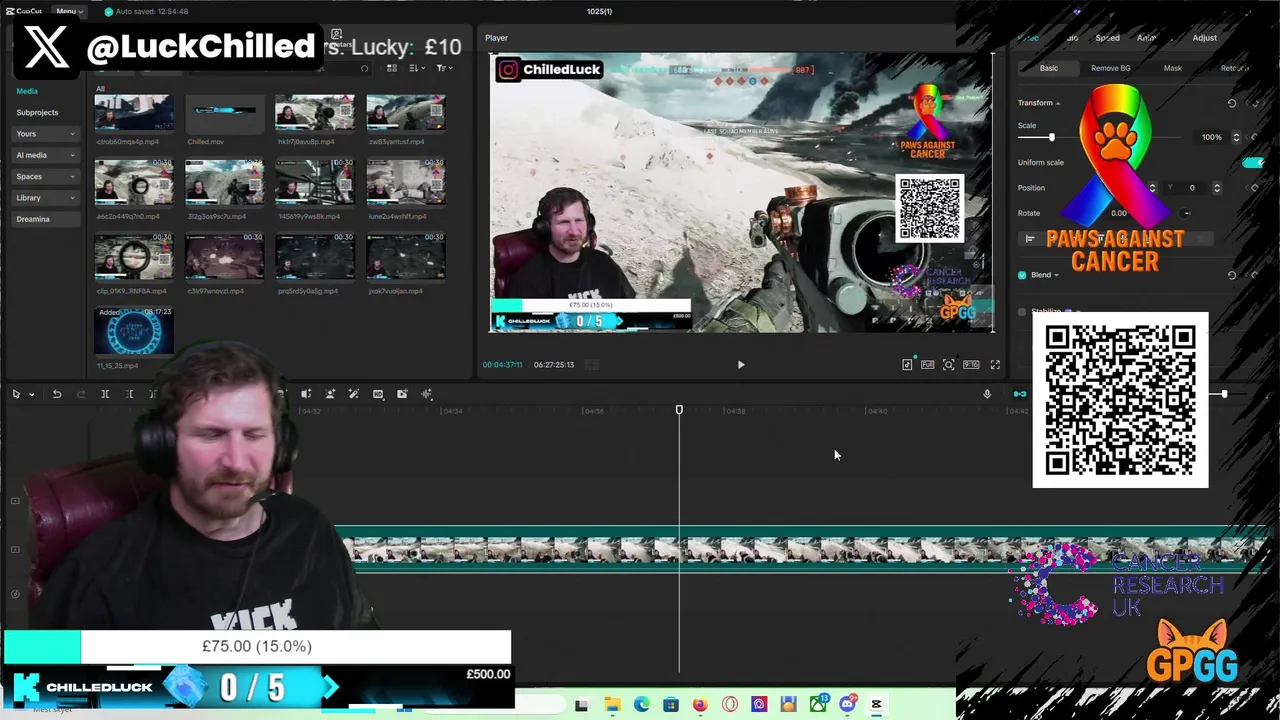Viewport: 1280px width, 720px height.
Task: Select the Chilled.mov media clip
Action: 224,113
